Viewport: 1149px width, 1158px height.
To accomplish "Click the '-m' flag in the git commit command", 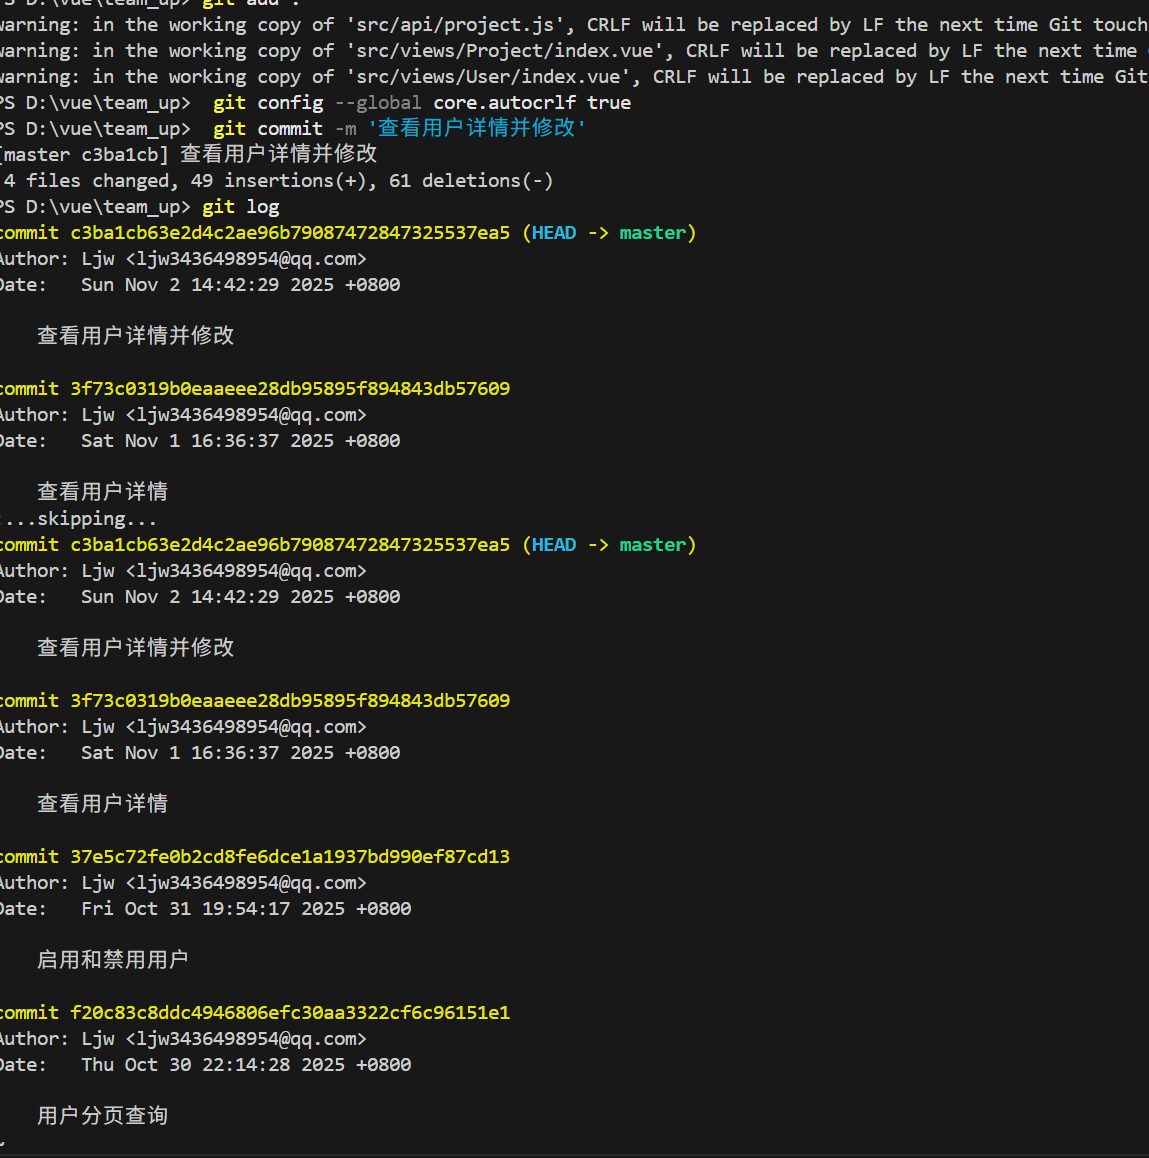I will coord(346,129).
